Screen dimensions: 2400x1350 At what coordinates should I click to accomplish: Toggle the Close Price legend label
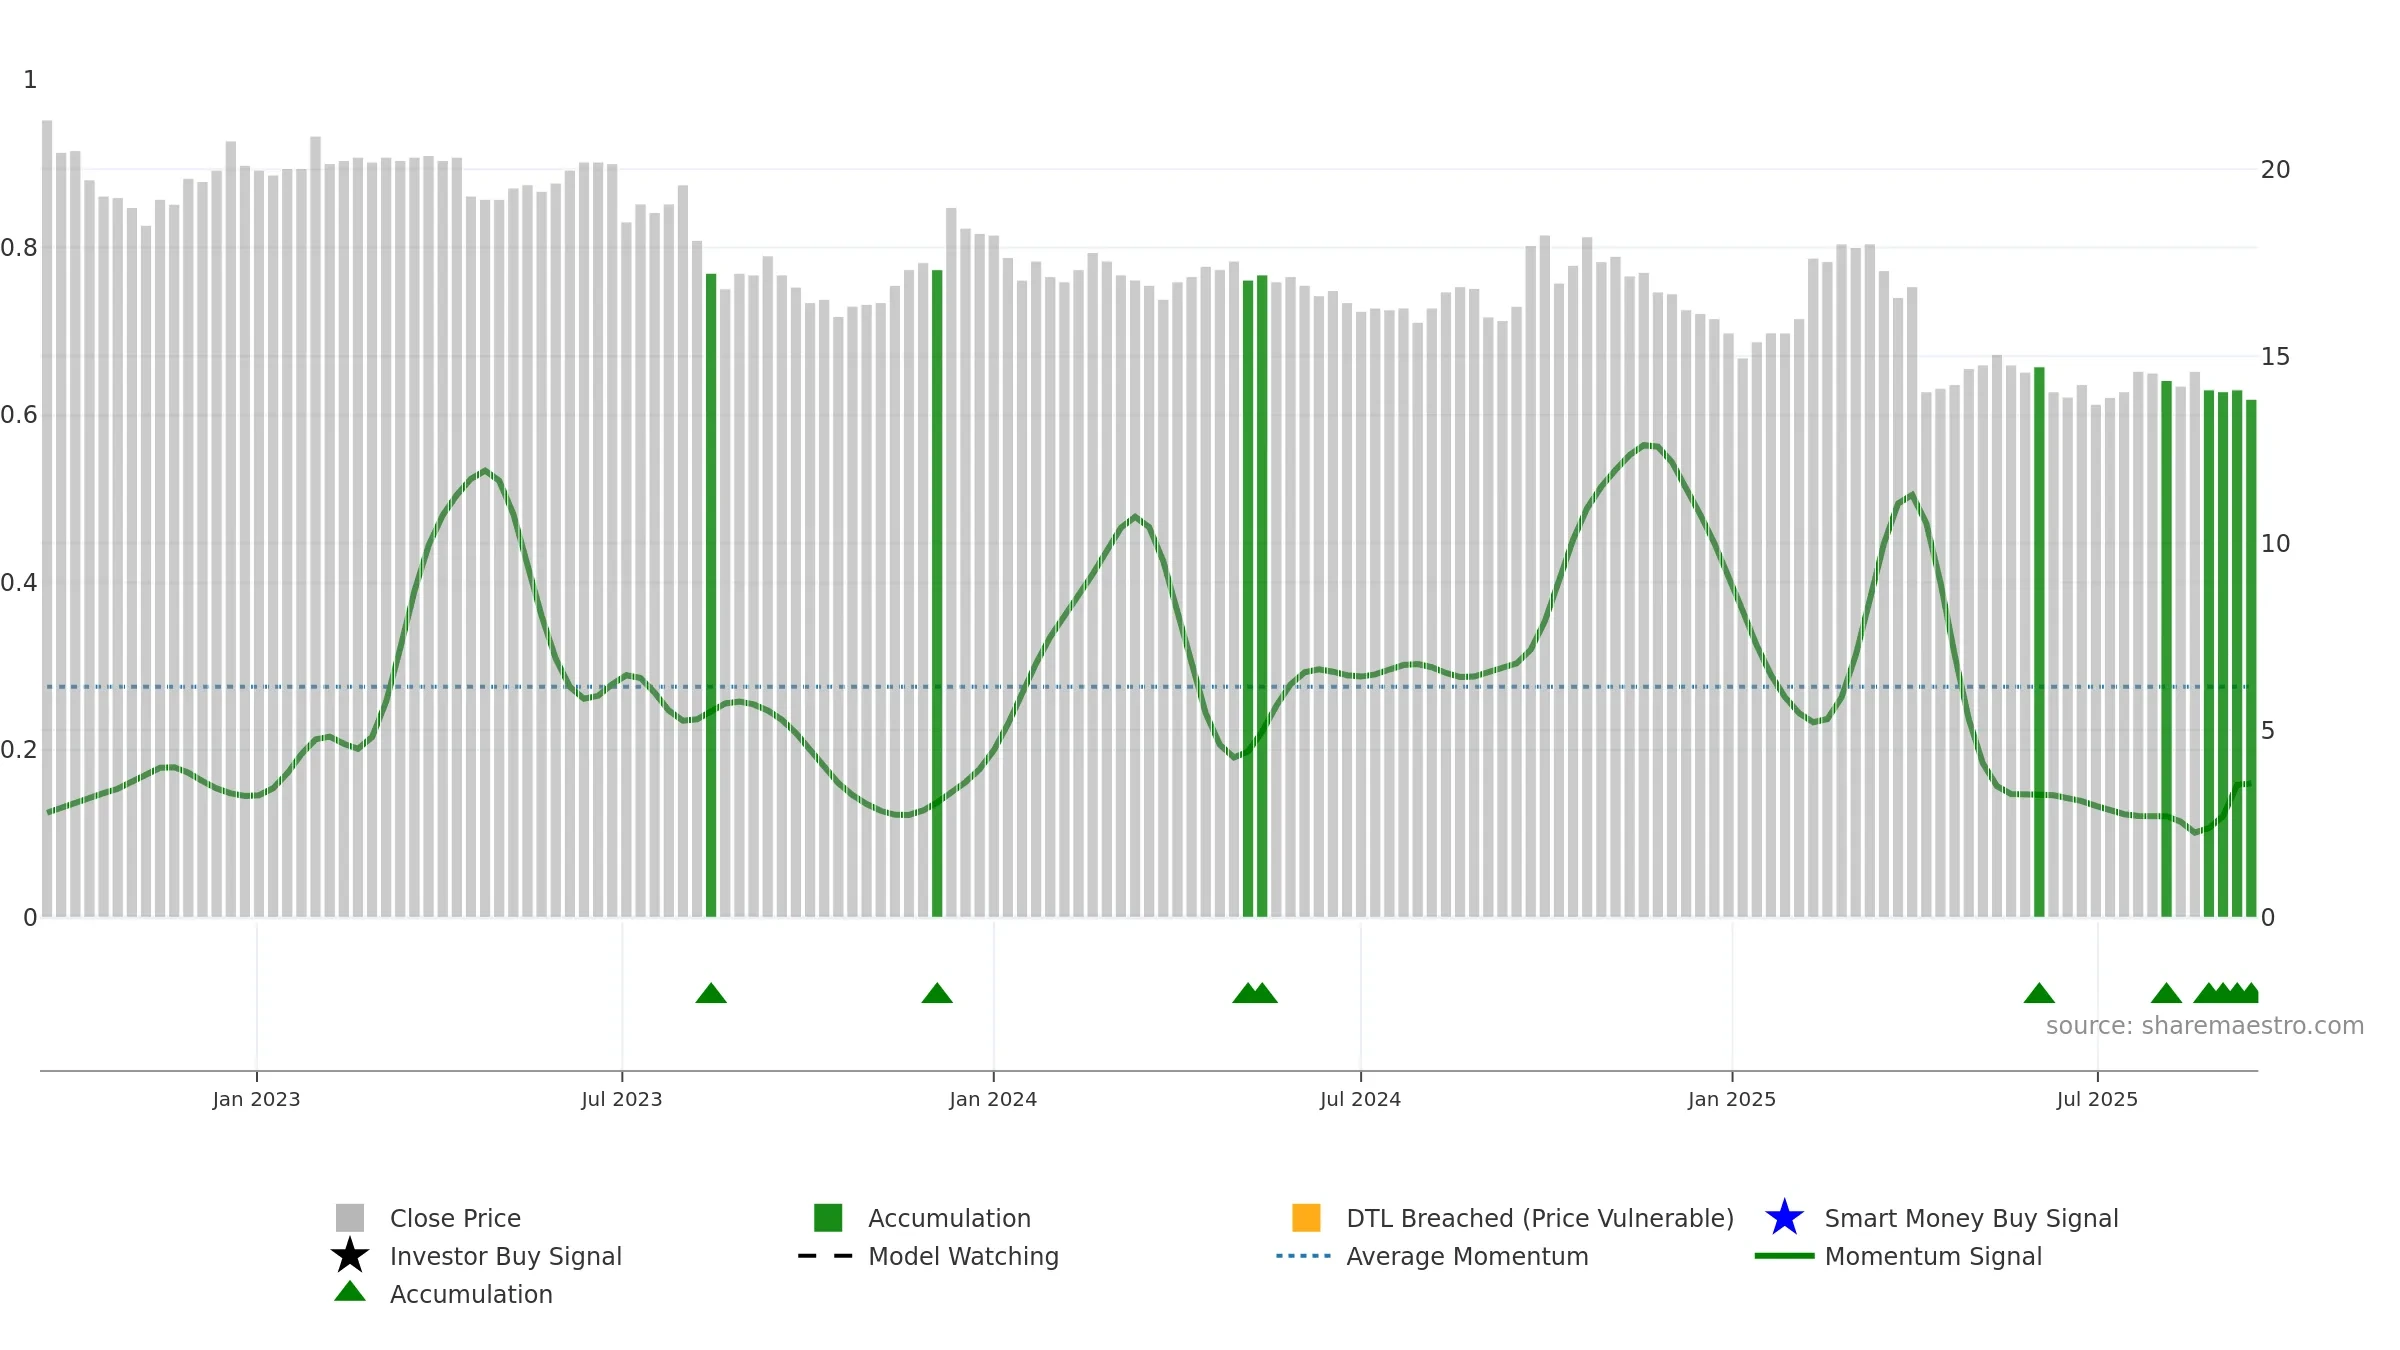455,1218
